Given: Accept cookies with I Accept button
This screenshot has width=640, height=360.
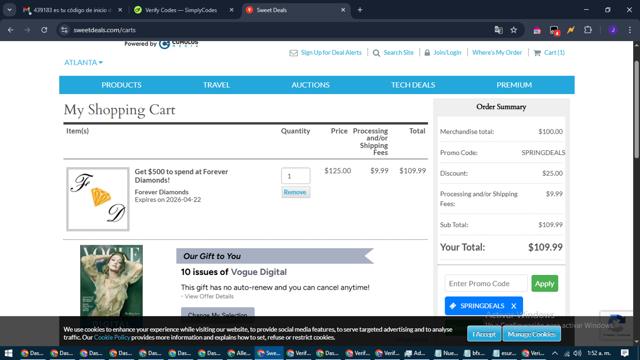Looking at the screenshot, I should 484,334.
